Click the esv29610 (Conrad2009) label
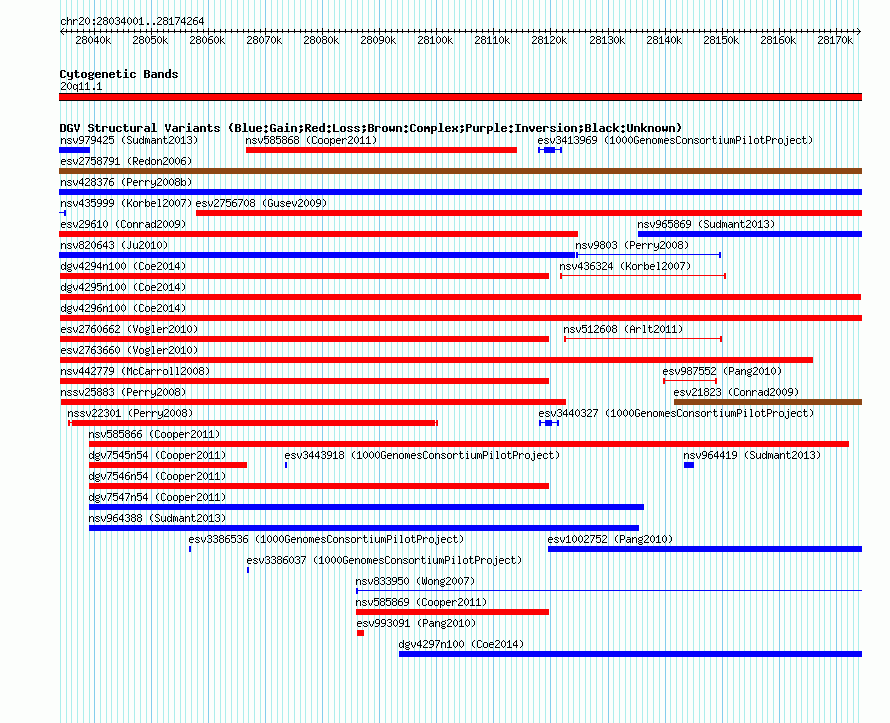Viewport: 890px width, 723px height. click(123, 224)
